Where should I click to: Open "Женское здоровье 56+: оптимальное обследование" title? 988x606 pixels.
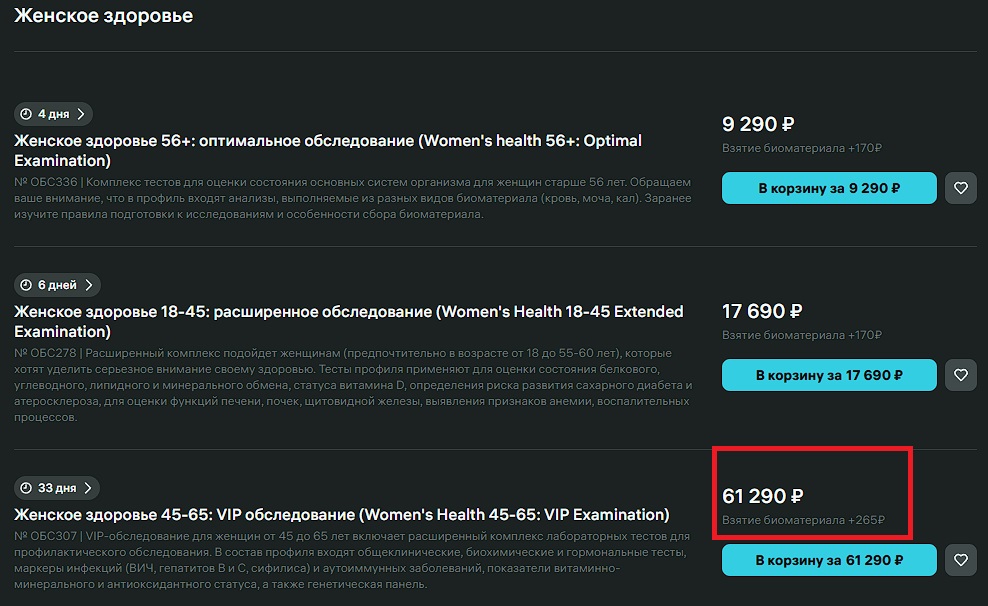[x=328, y=150]
